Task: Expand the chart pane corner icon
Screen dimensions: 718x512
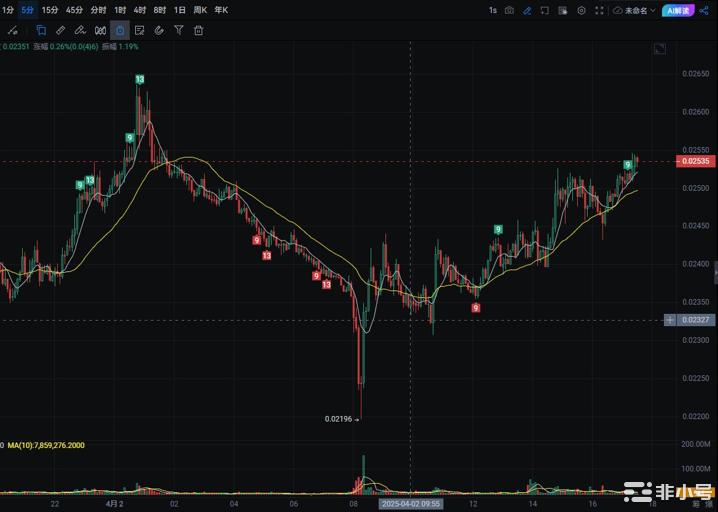Action: pos(659,49)
